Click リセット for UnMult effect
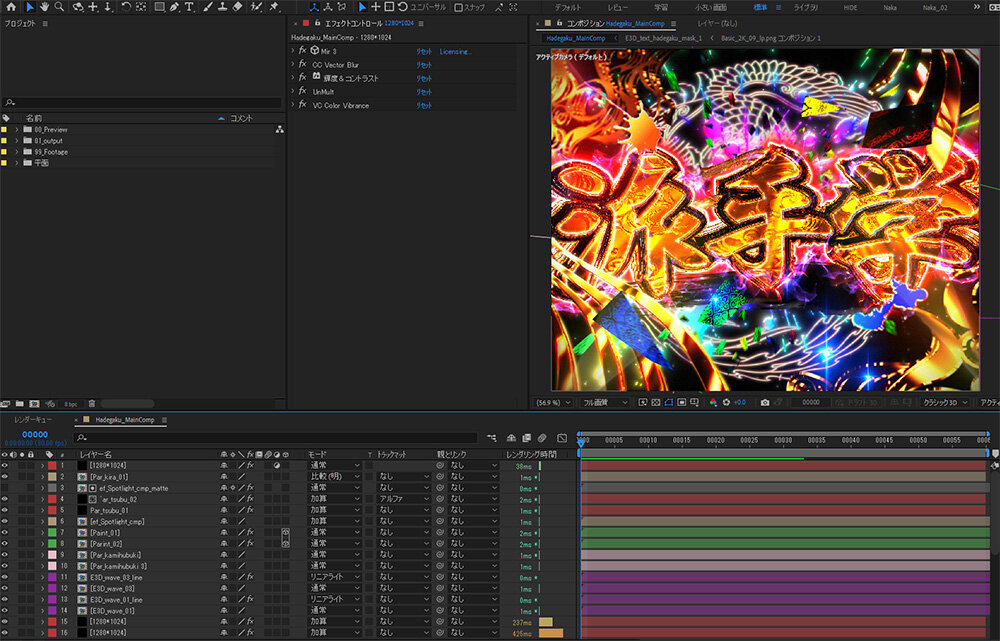The height and width of the screenshot is (641, 1000). 424,91
